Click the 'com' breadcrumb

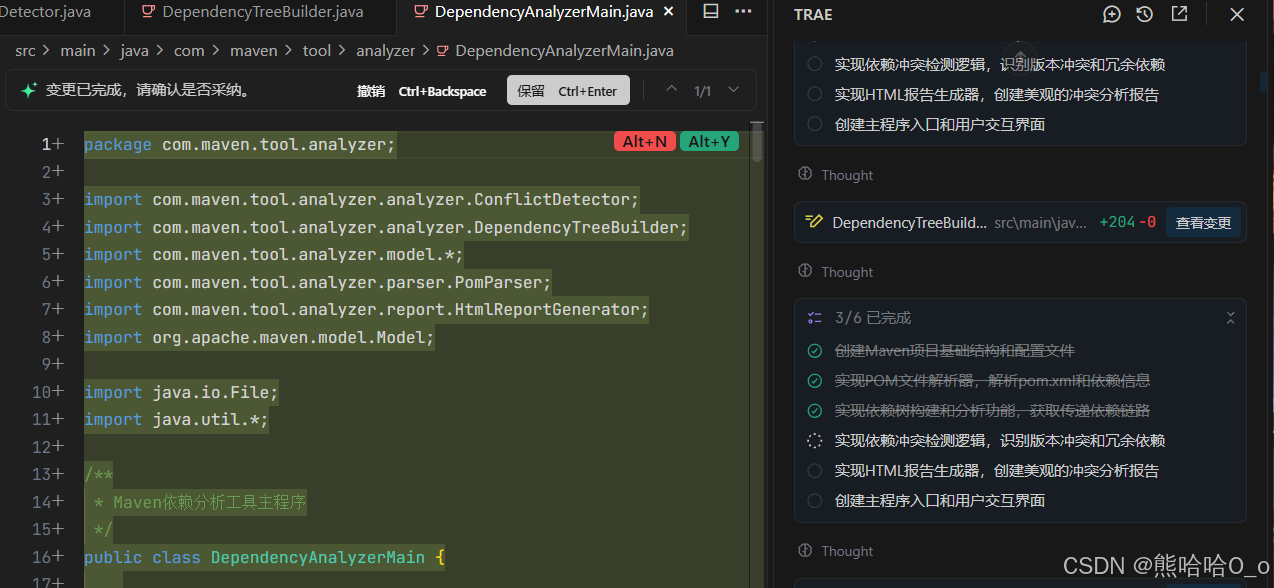[189, 50]
